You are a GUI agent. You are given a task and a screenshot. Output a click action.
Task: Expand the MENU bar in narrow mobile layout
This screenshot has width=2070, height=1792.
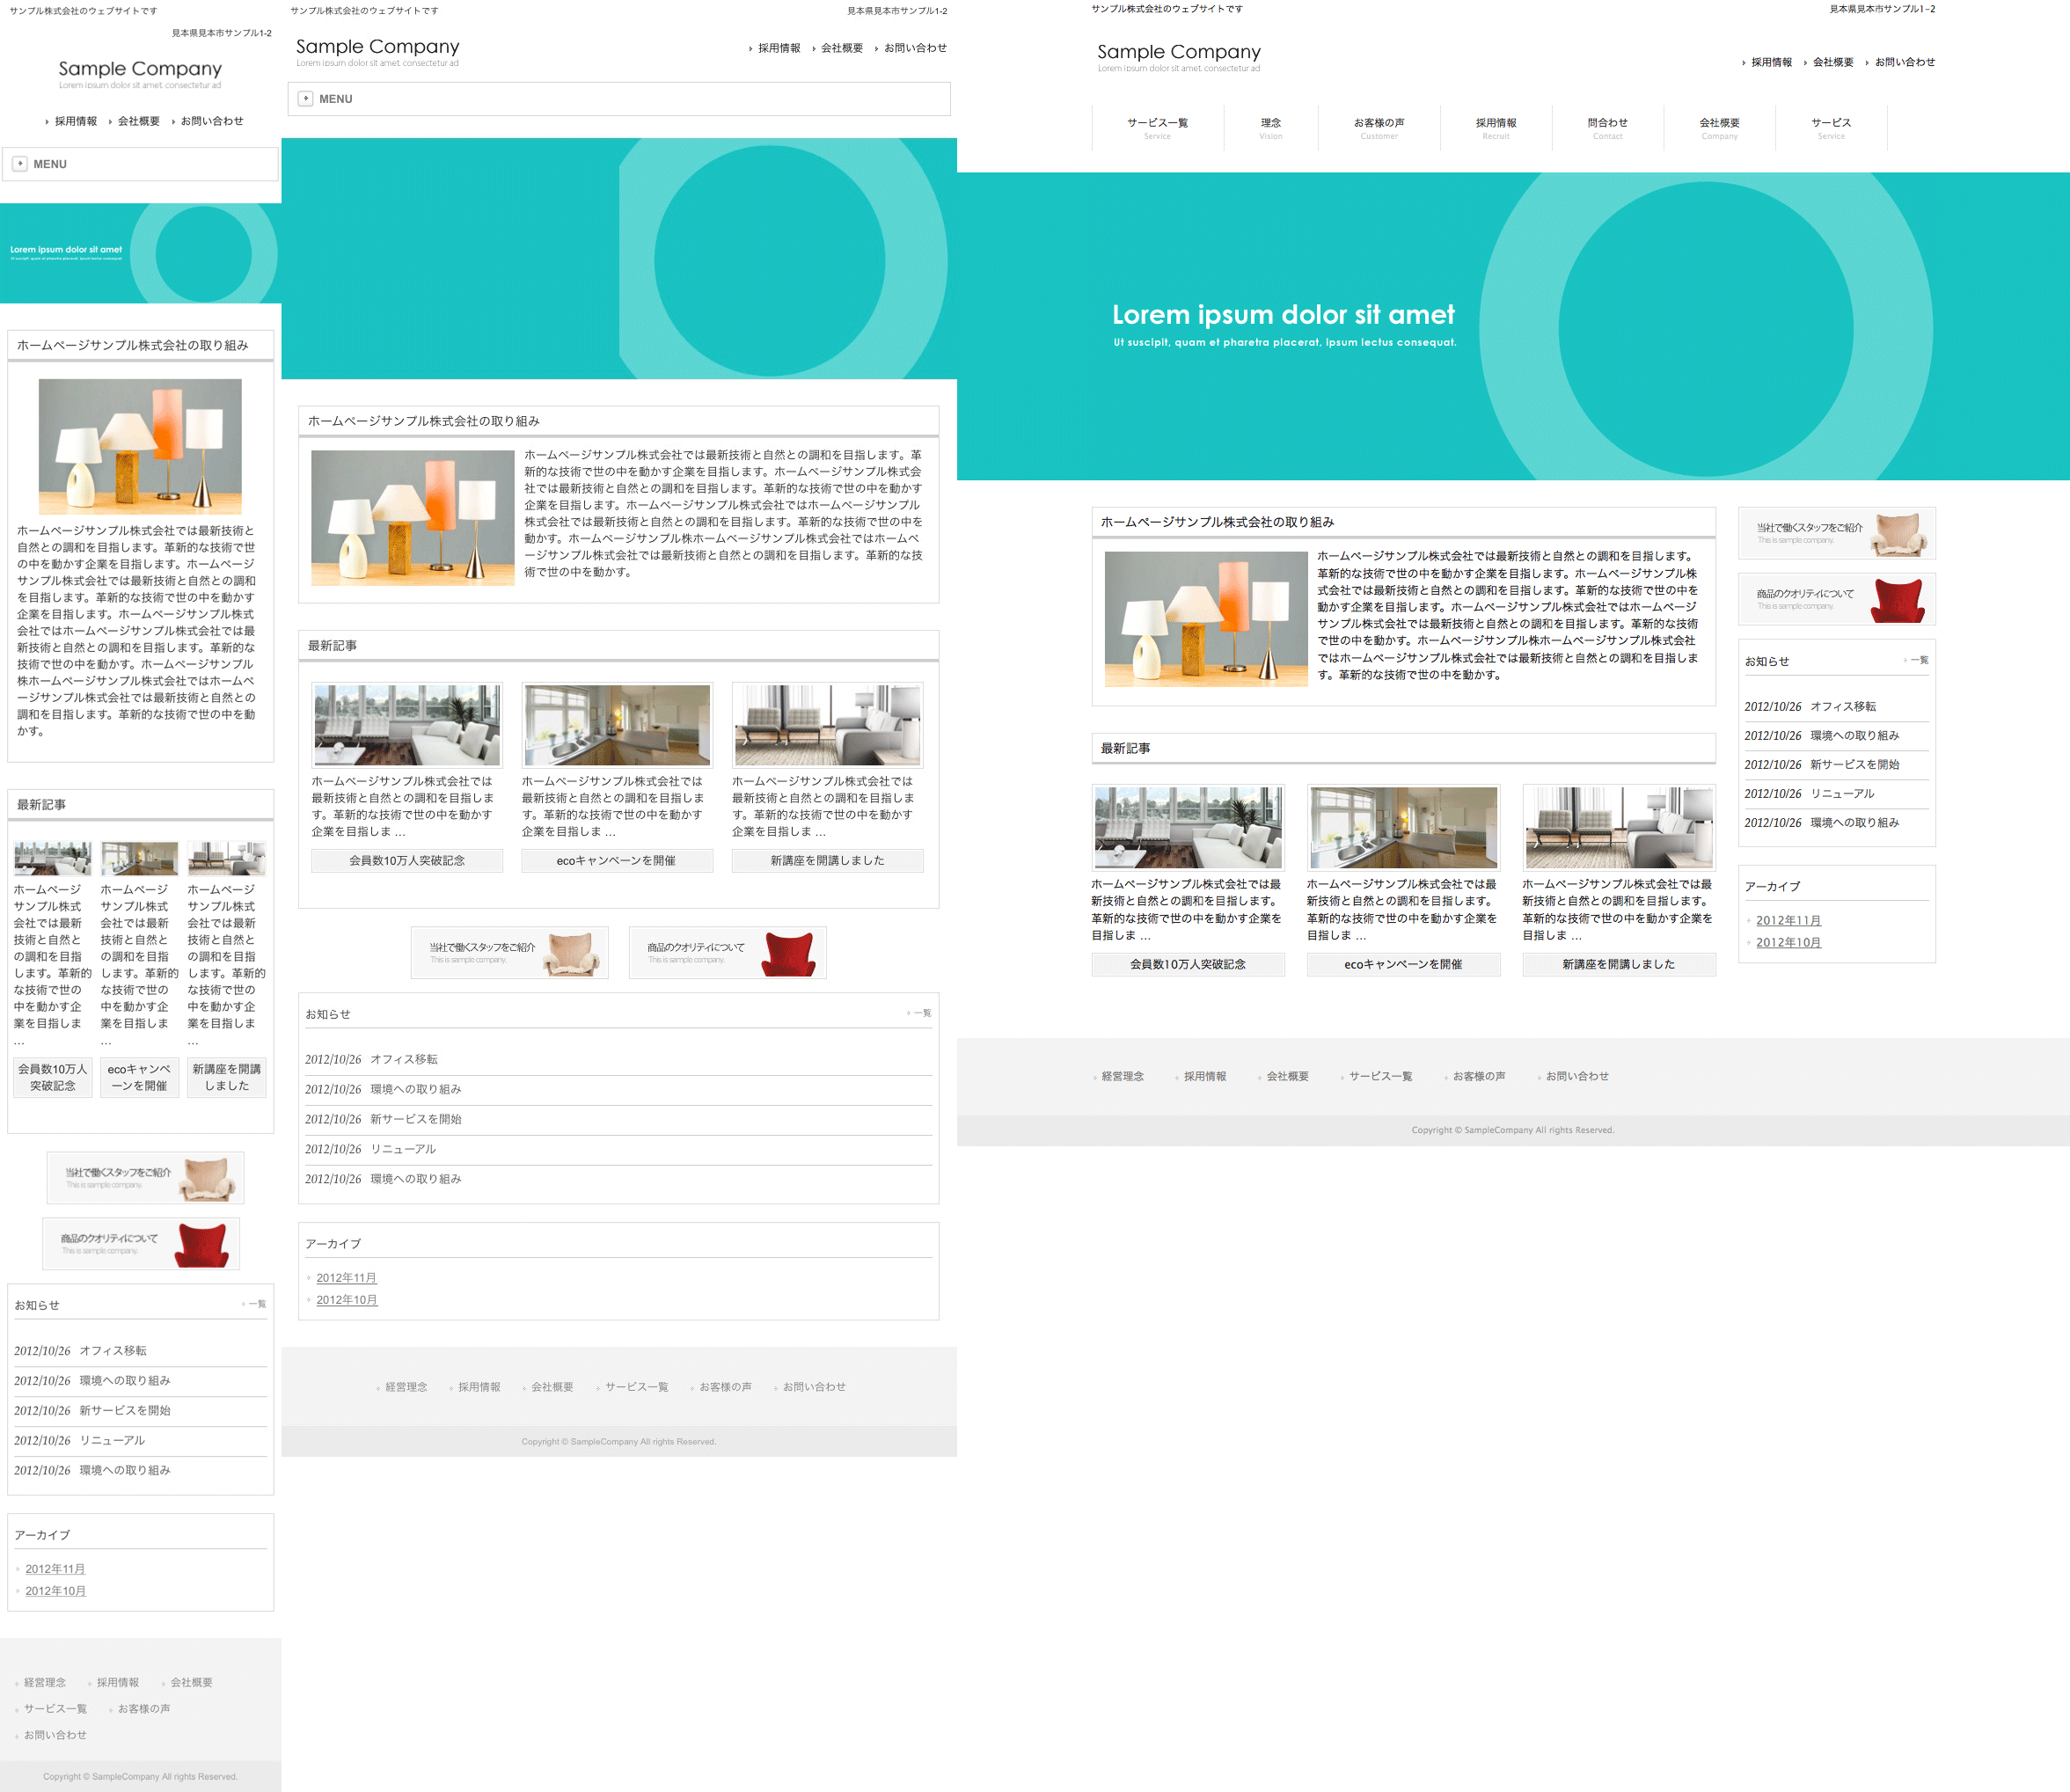coord(140,164)
